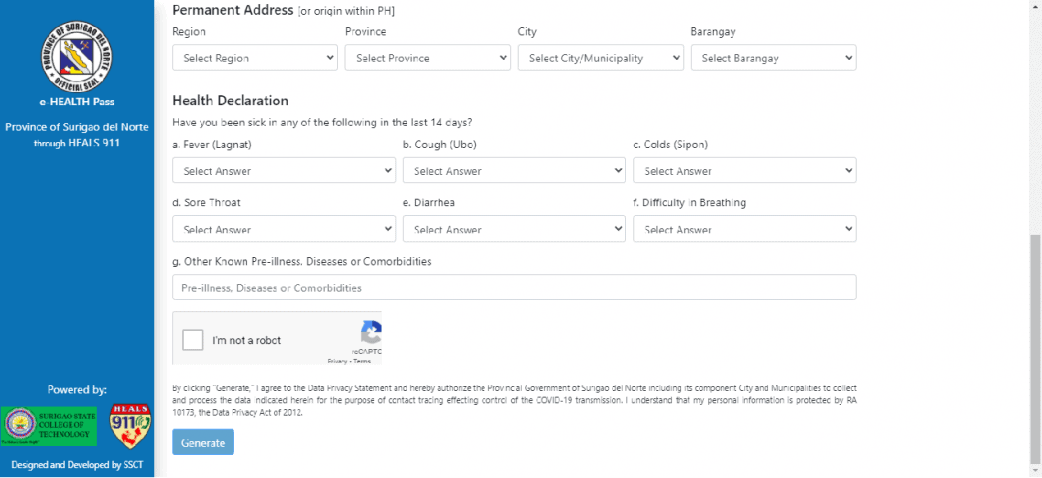Image resolution: width=1042 pixels, height=478 pixels.
Task: Open the Select Region dropdown
Action: 255,58
